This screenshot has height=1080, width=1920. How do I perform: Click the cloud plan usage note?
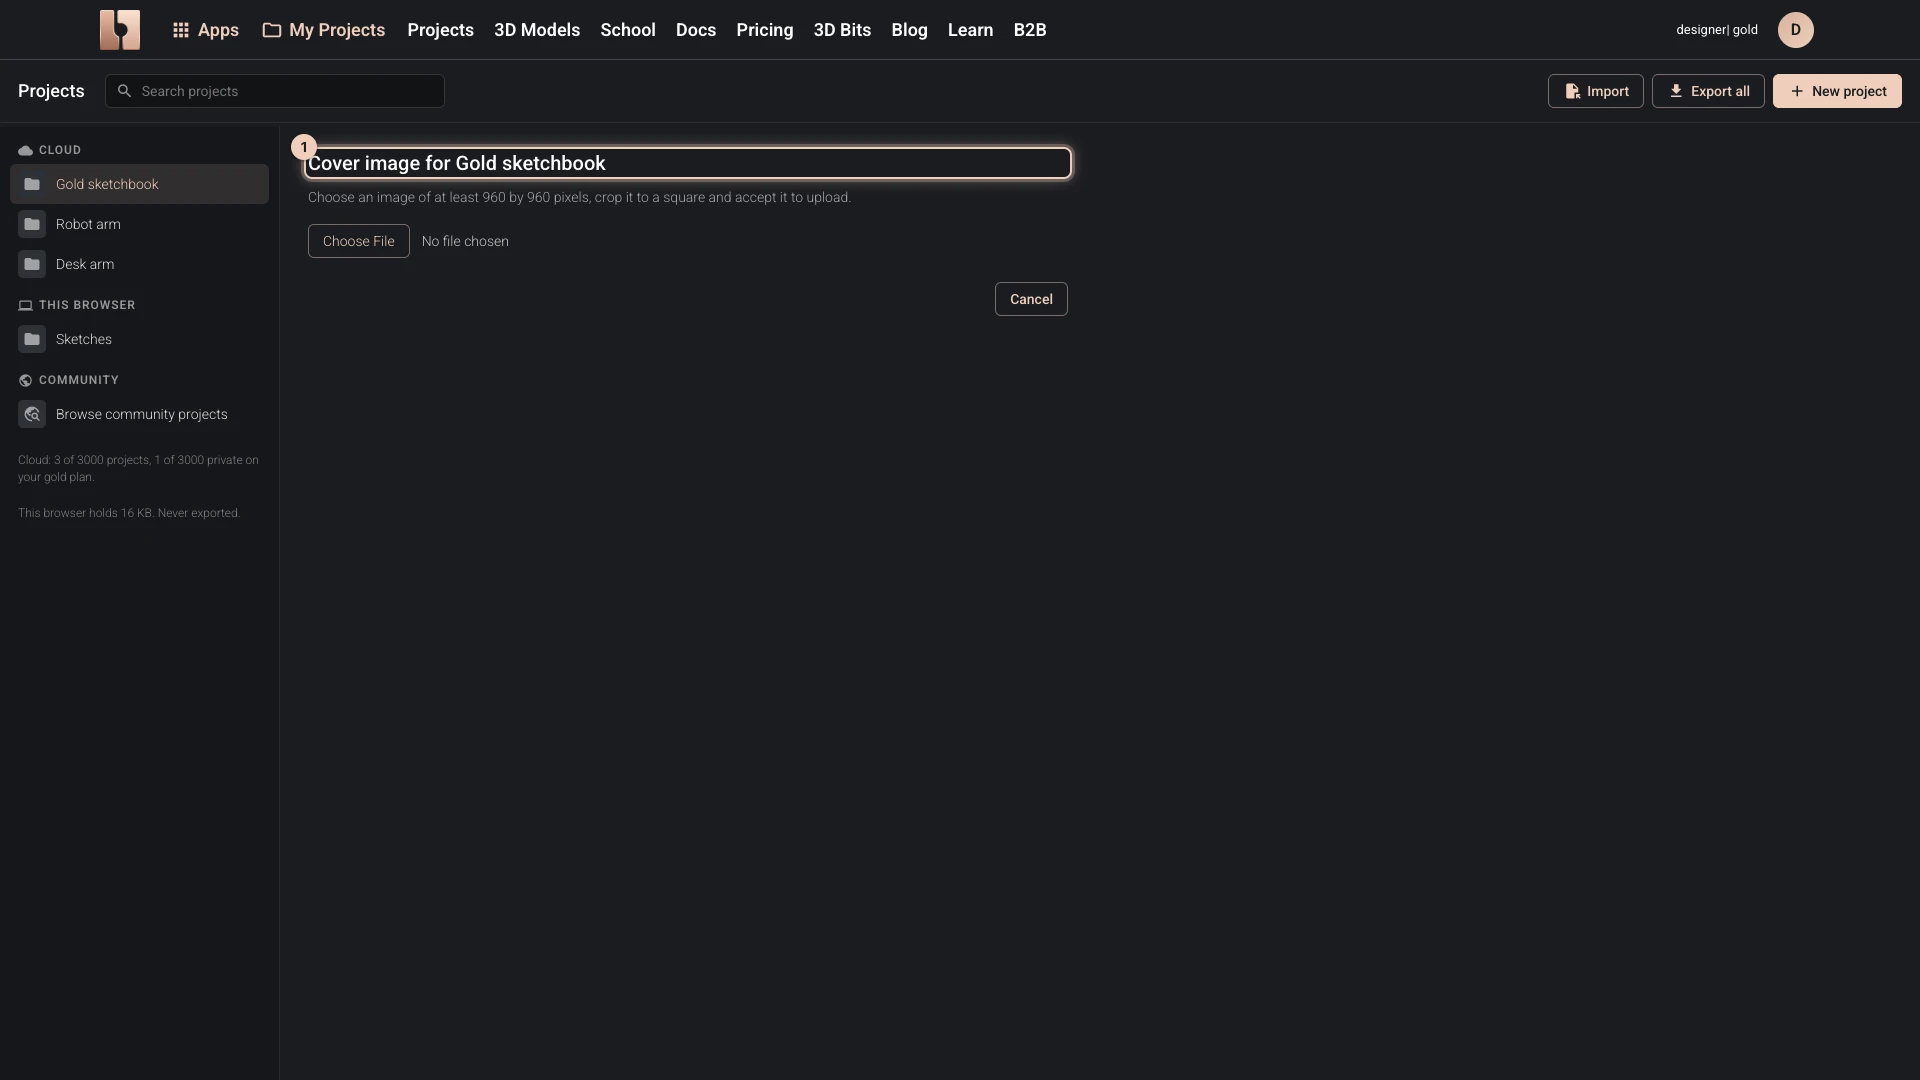coord(138,468)
